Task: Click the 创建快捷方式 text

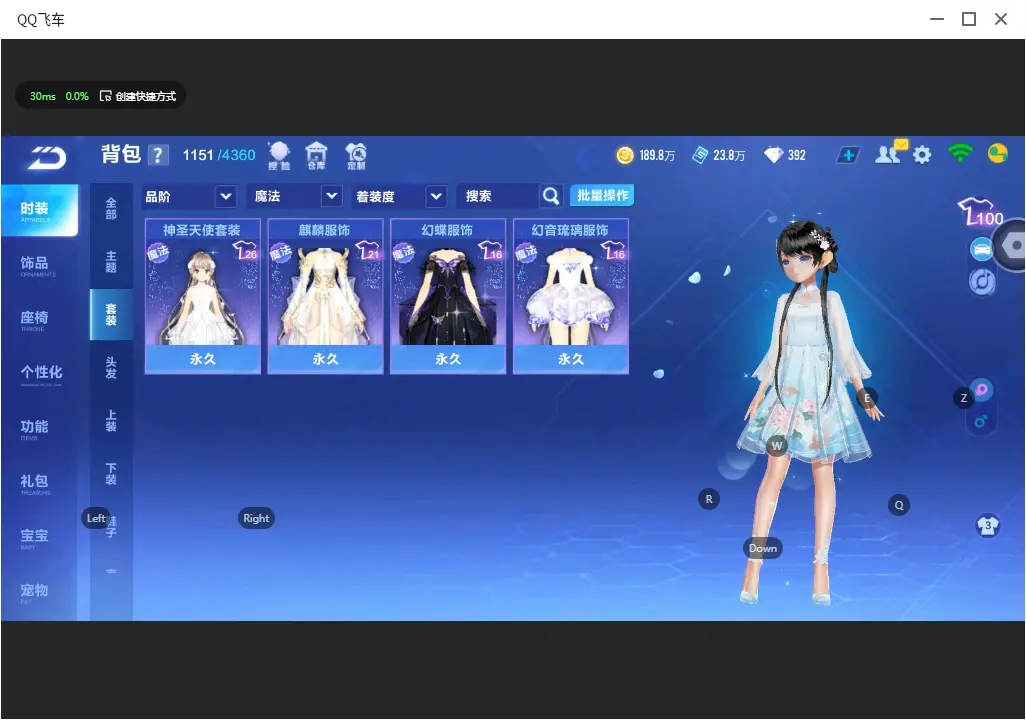Action: 145,96
